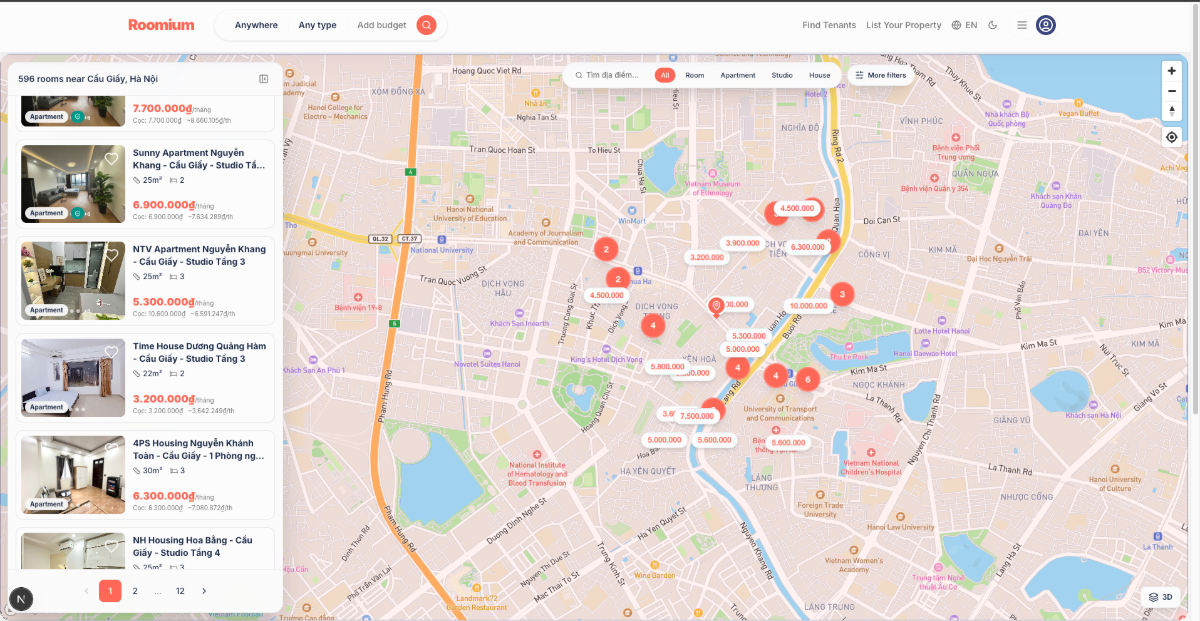Click the 5.300.000đ listing price
The image size is (1200, 621).
point(164,301)
